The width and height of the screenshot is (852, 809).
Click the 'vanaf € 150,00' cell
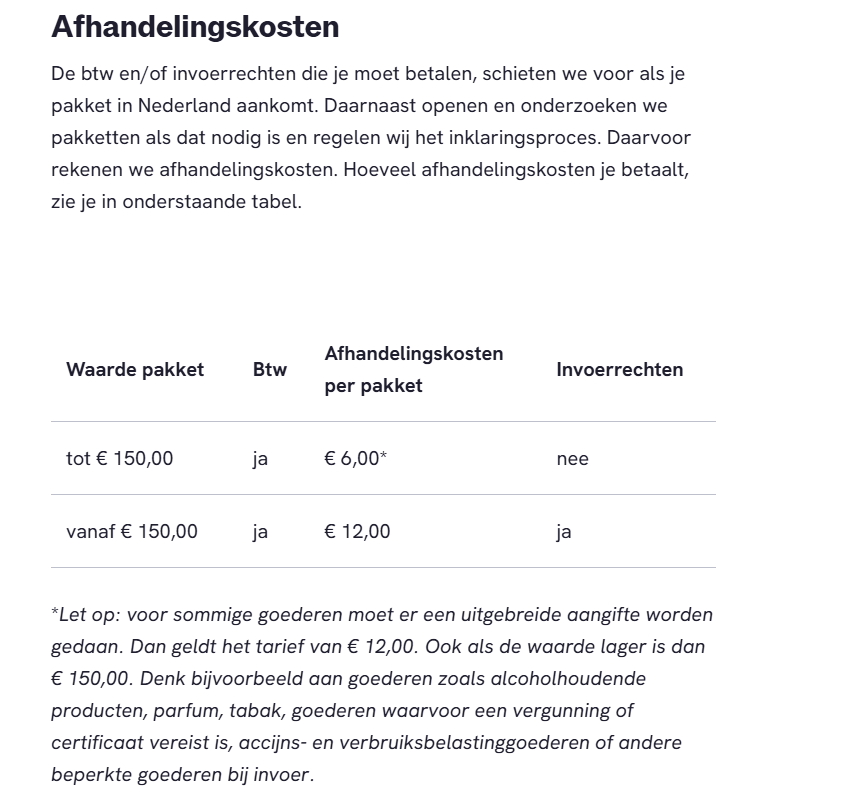pyautogui.click(x=132, y=531)
